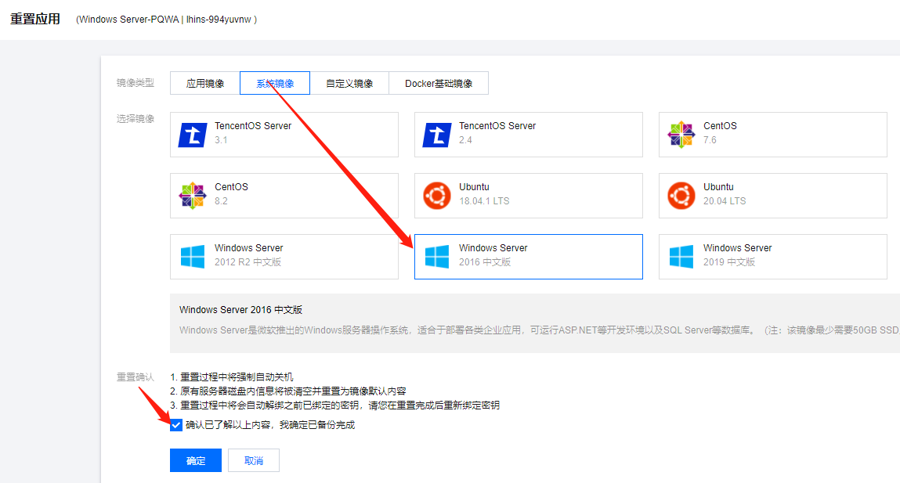Uncheck the backup confirmation checkbox
Screen dimensions: 900x483
(176, 425)
